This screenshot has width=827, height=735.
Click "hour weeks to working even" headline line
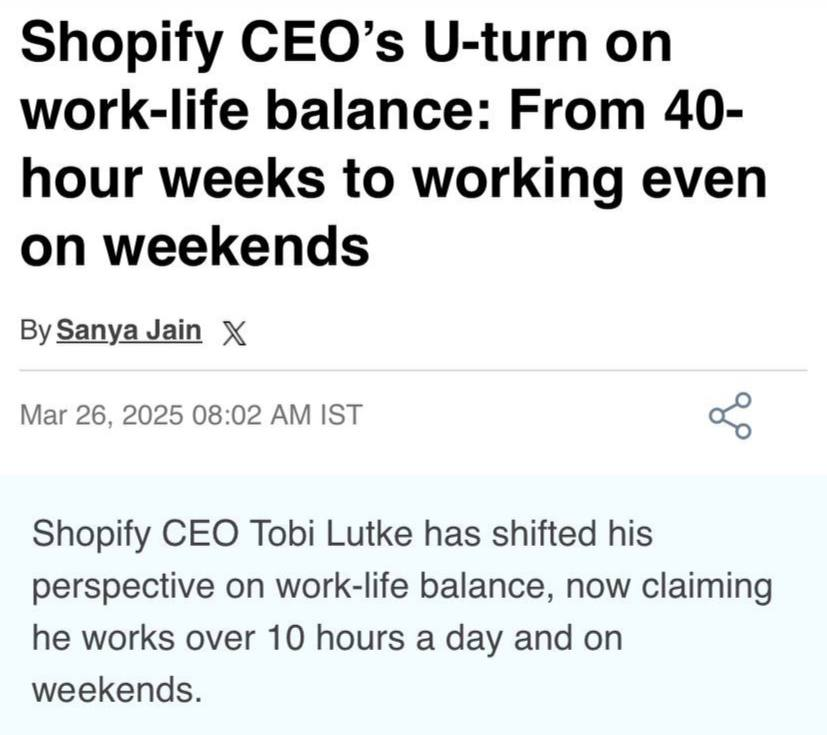[393, 178]
